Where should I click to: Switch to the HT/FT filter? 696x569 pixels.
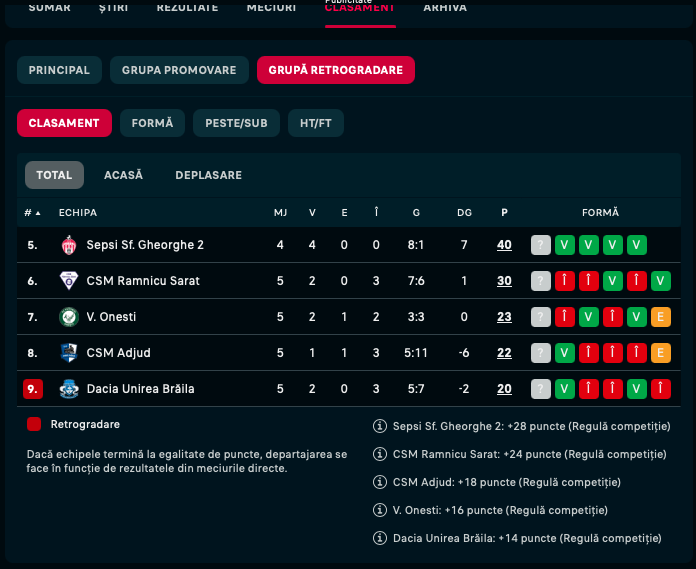click(x=316, y=123)
